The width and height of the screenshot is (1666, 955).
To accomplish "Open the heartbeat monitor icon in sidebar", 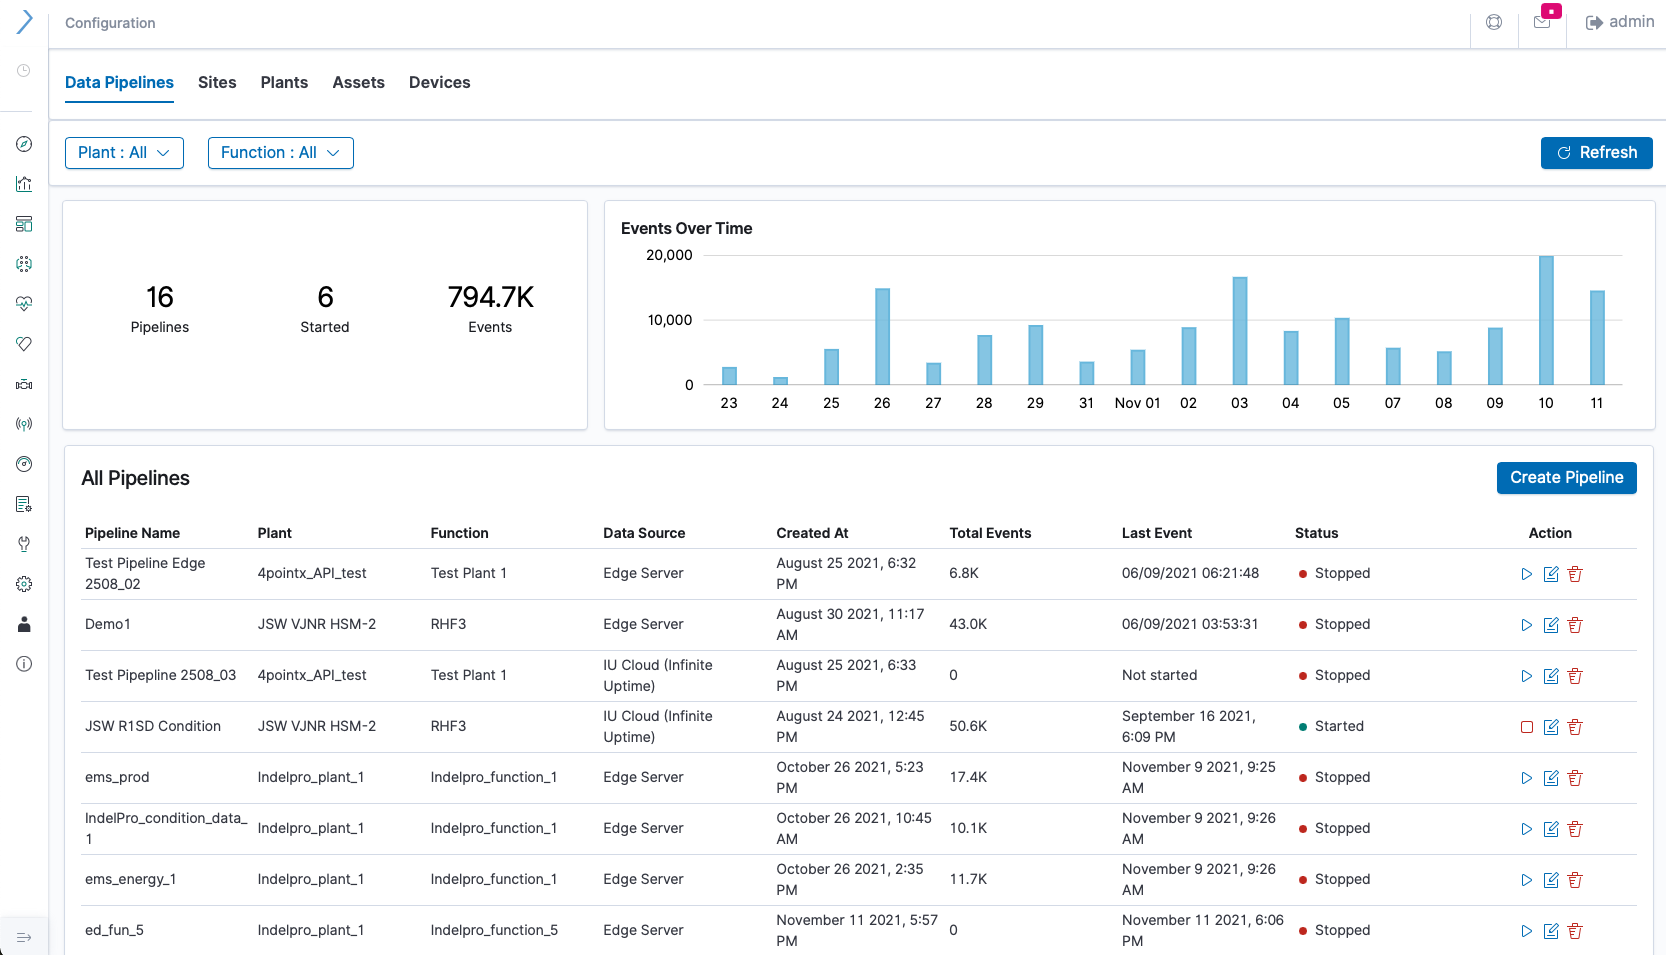I will pos(24,304).
